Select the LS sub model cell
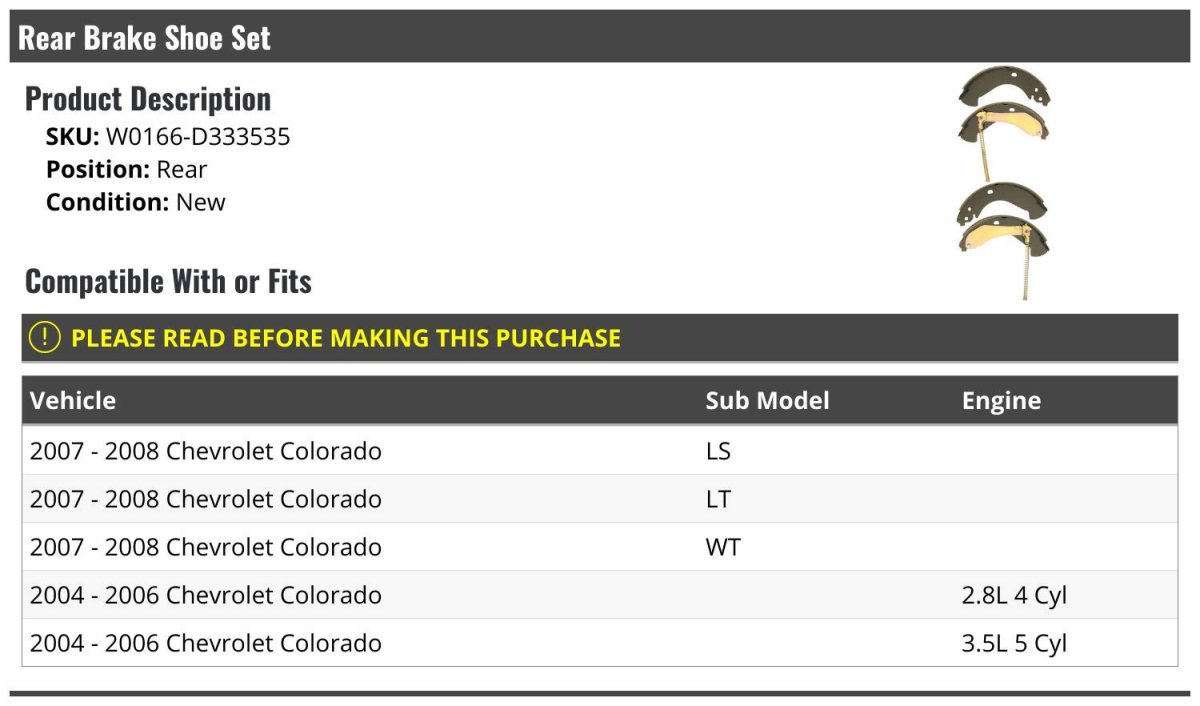 click(x=718, y=451)
